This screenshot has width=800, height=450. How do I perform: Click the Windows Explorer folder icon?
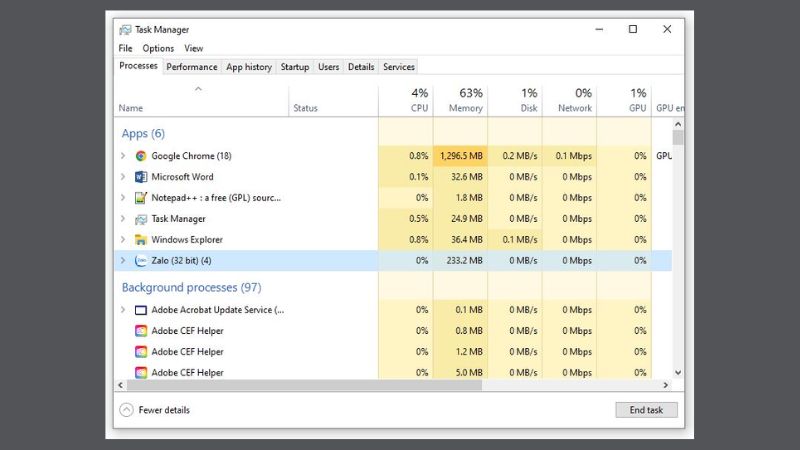[141, 240]
